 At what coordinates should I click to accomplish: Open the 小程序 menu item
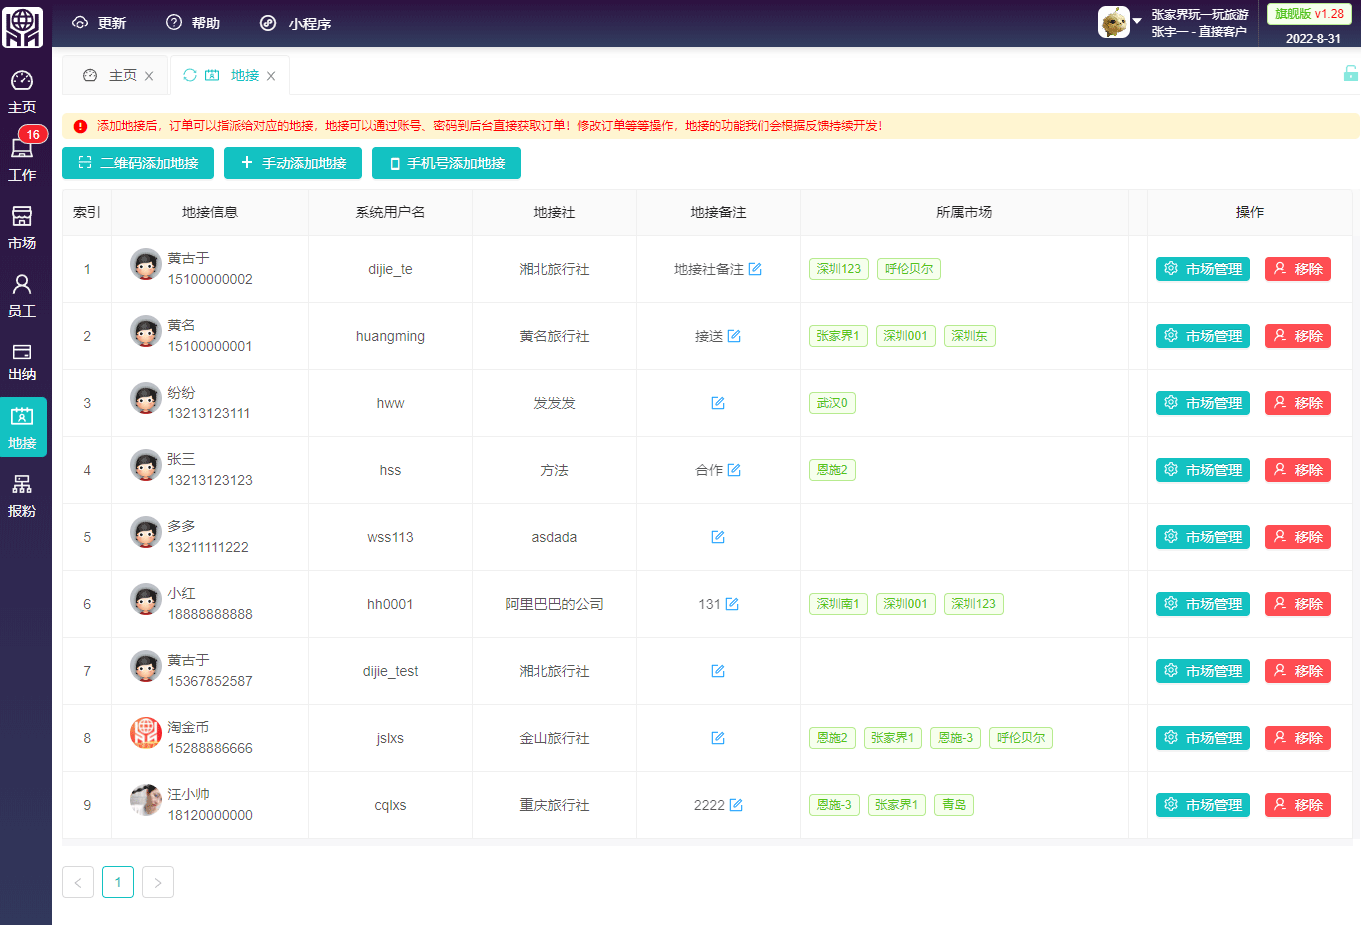coord(296,23)
